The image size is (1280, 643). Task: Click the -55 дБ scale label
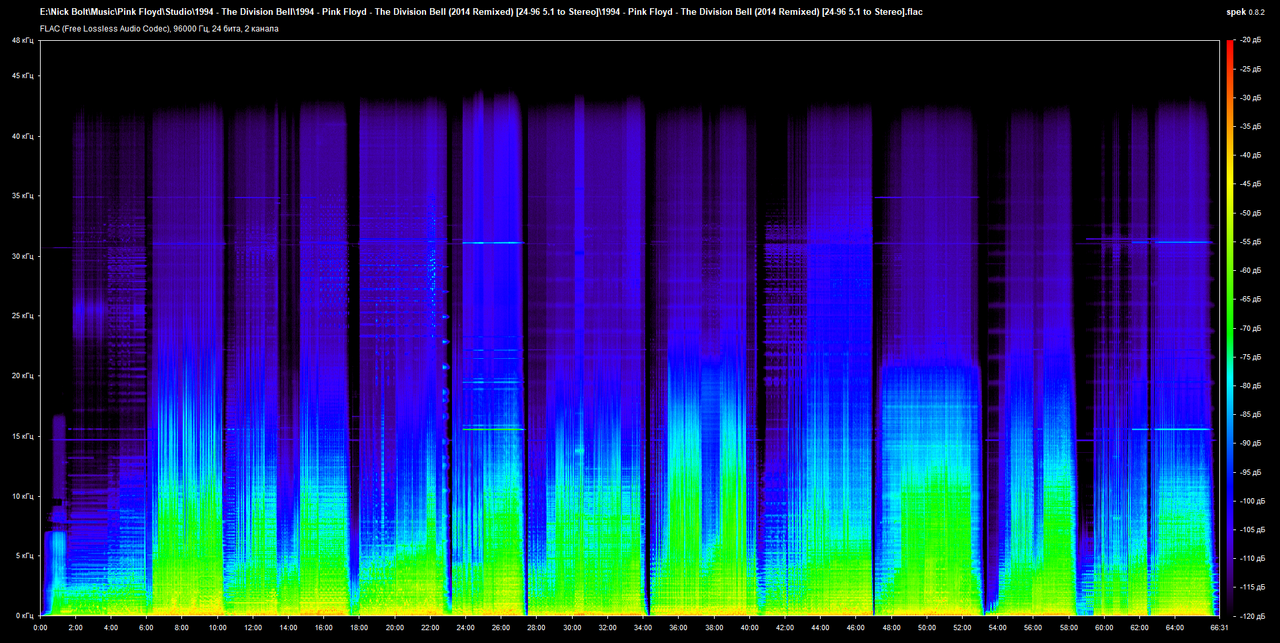1249,242
